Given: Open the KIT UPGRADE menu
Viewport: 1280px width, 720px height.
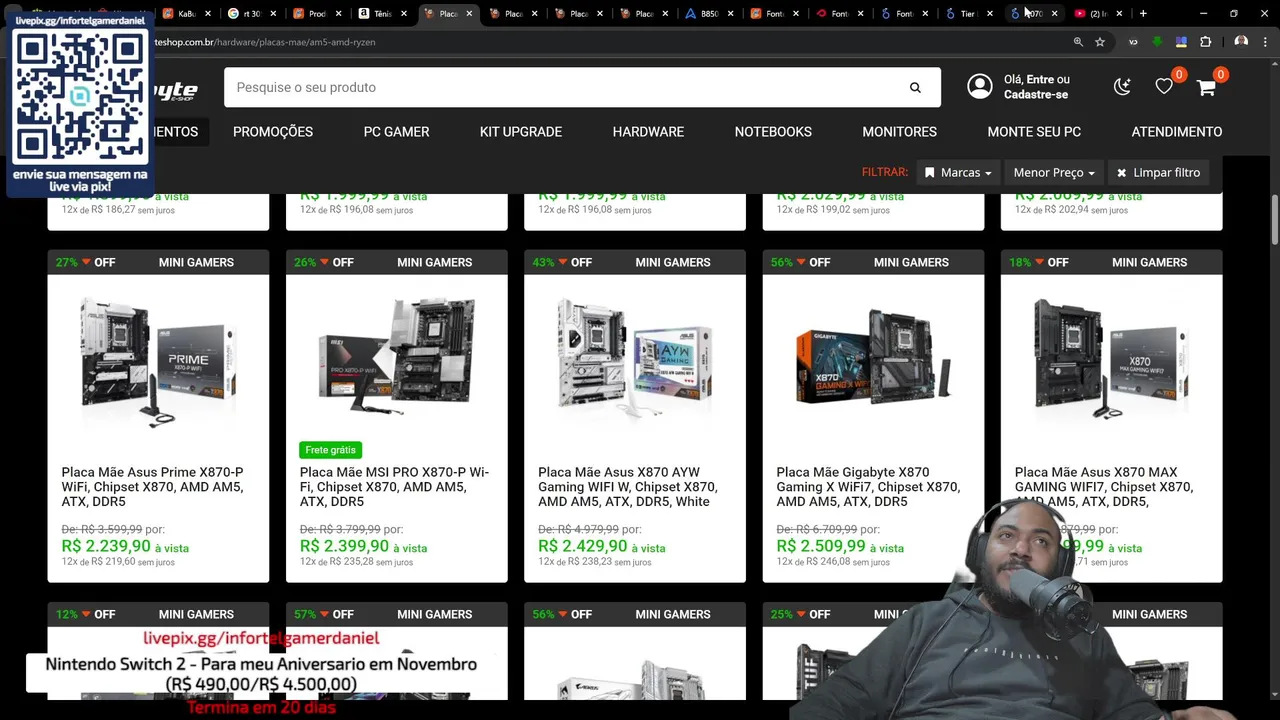Looking at the screenshot, I should [x=521, y=132].
